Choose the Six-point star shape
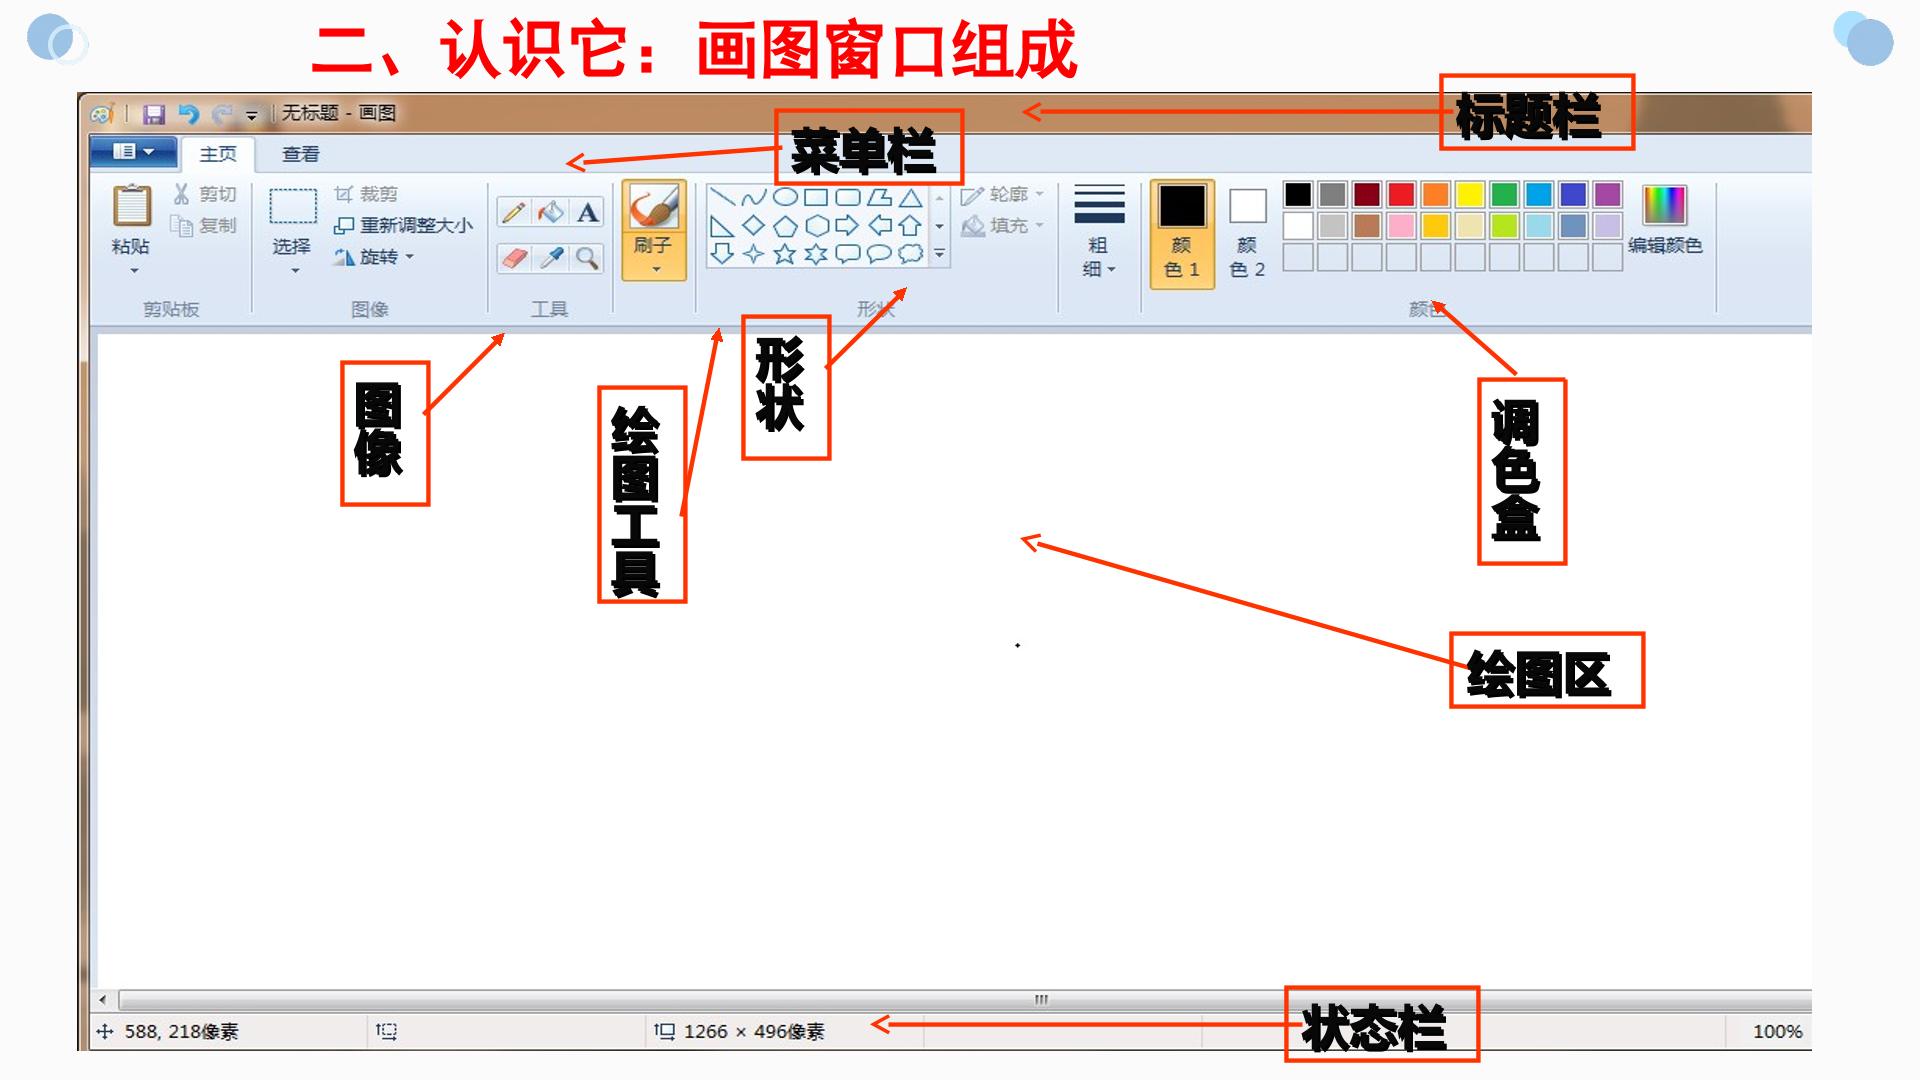This screenshot has height=1080, width=1920. 816,254
